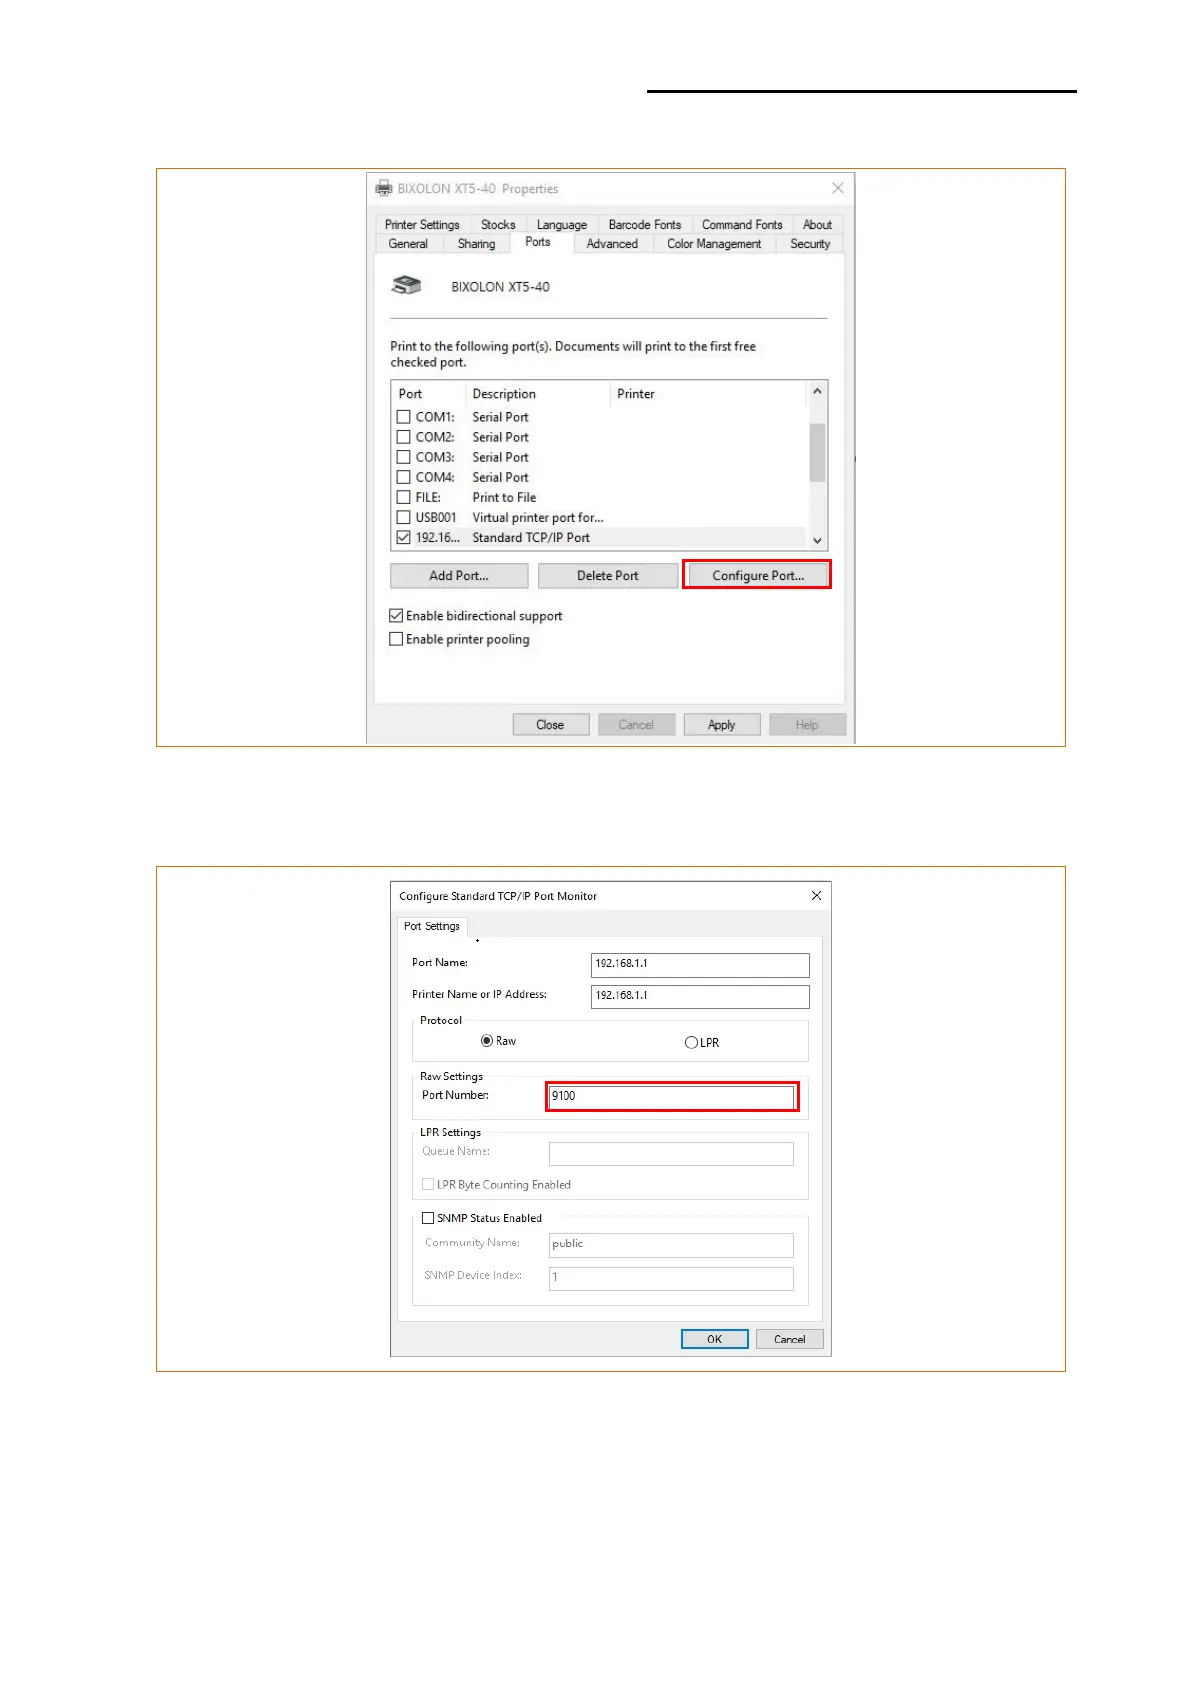This screenshot has width=1191, height=1684.
Task: Switch to the Security tab
Action: [810, 244]
